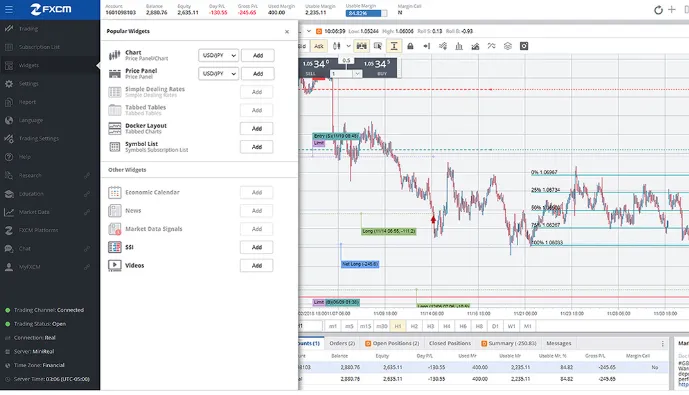The height and width of the screenshot is (395, 689).
Task: Add the Price Panel widget
Action: pyautogui.click(x=257, y=74)
